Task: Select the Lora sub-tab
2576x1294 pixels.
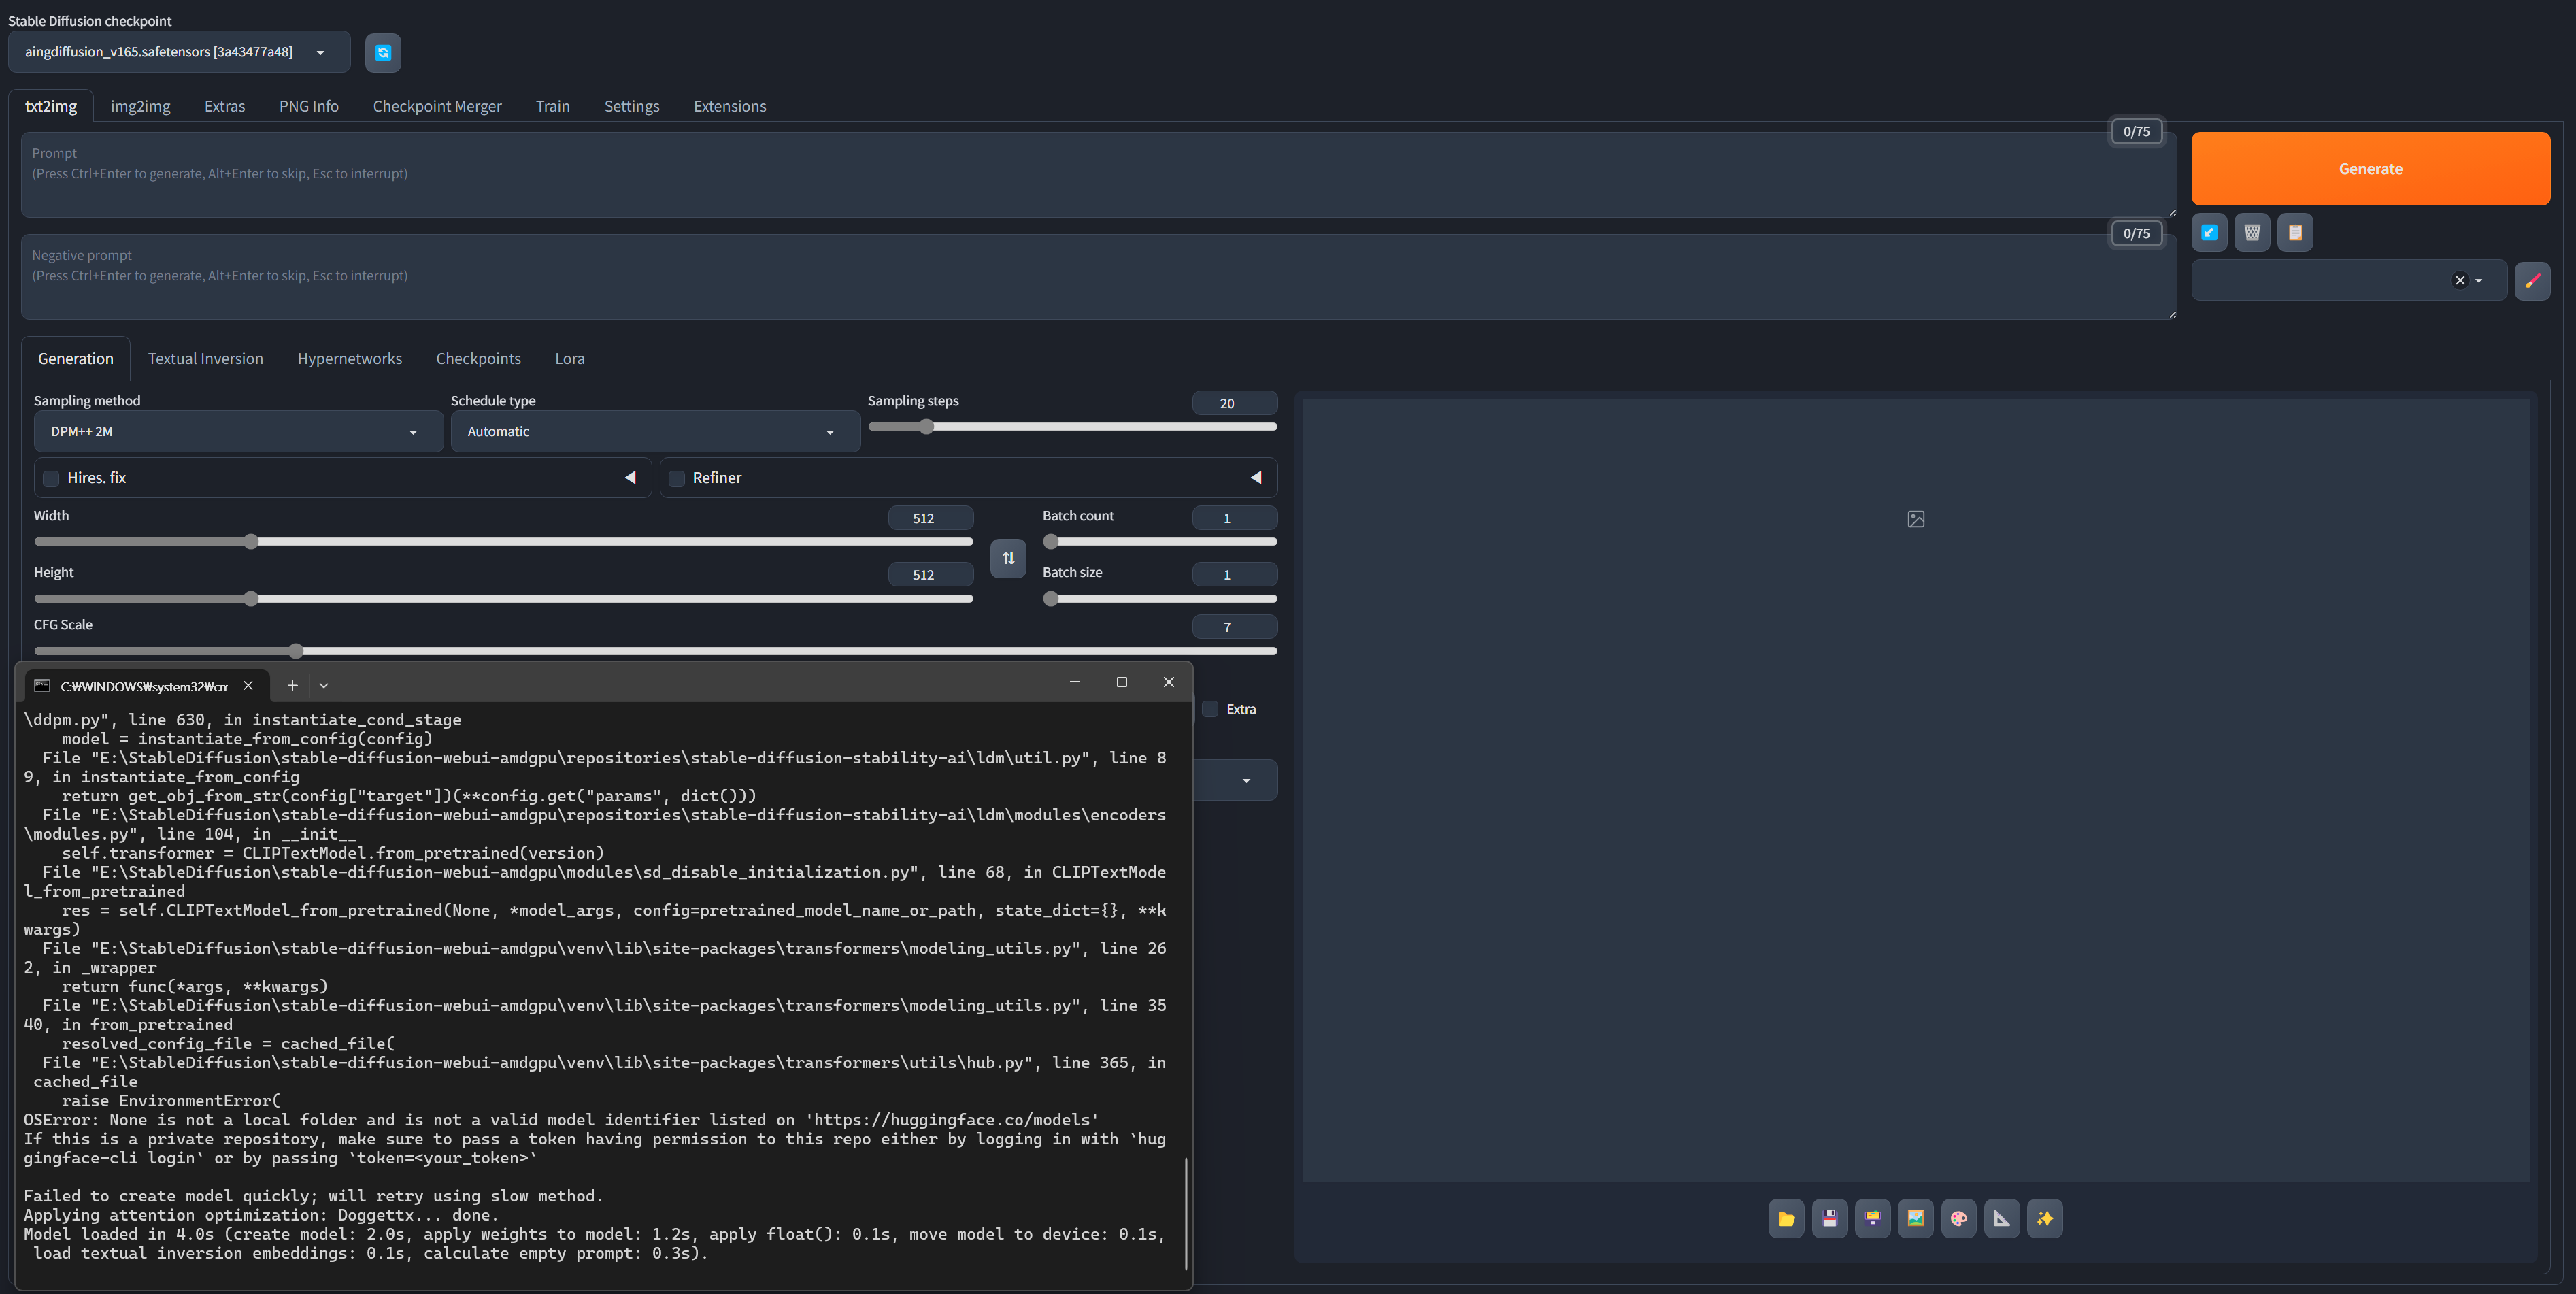Action: pyautogui.click(x=569, y=358)
